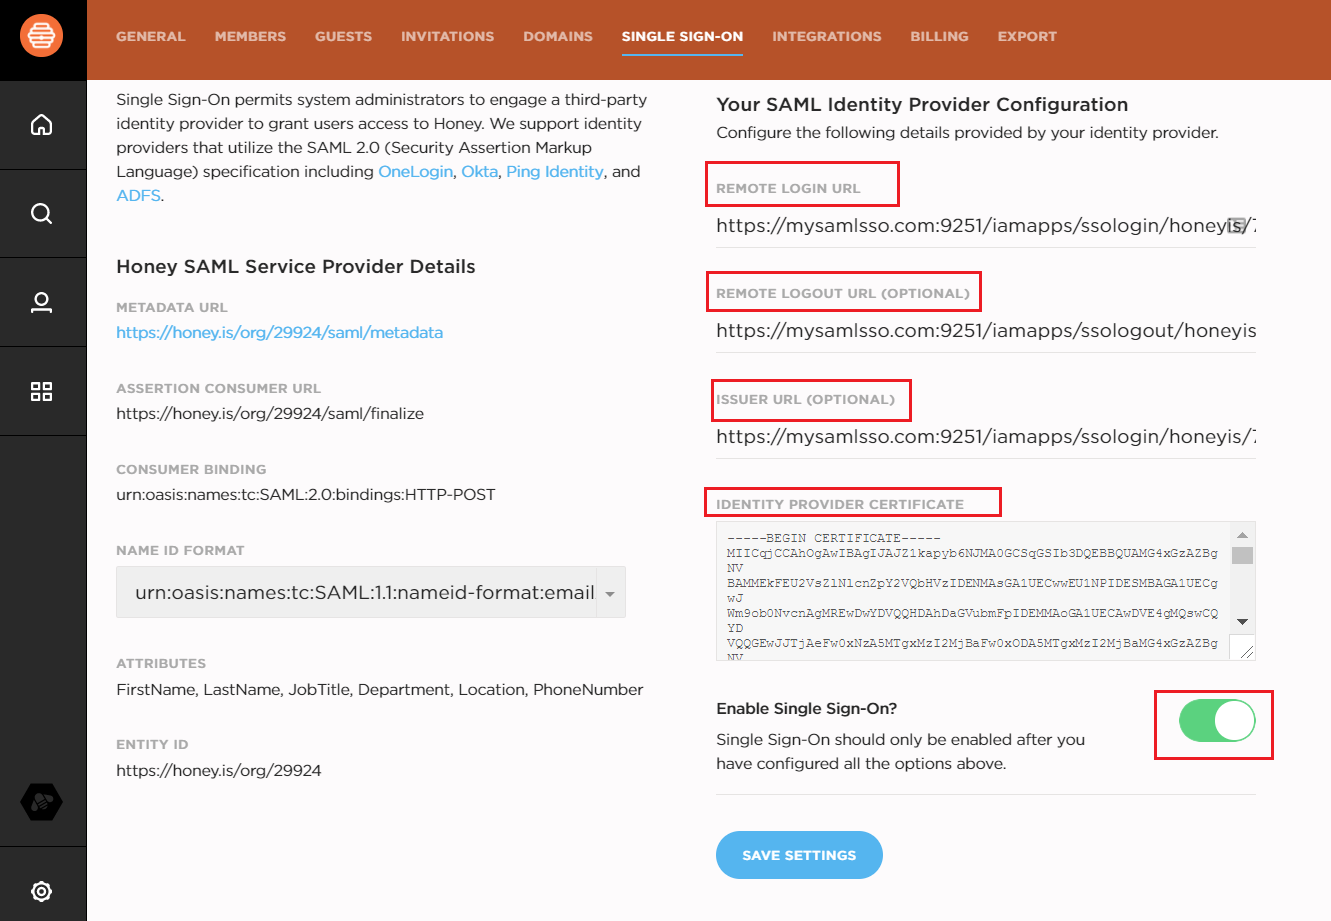1331x921 pixels.
Task: Click the certificate scrollbar down arrow
Action: (1242, 621)
